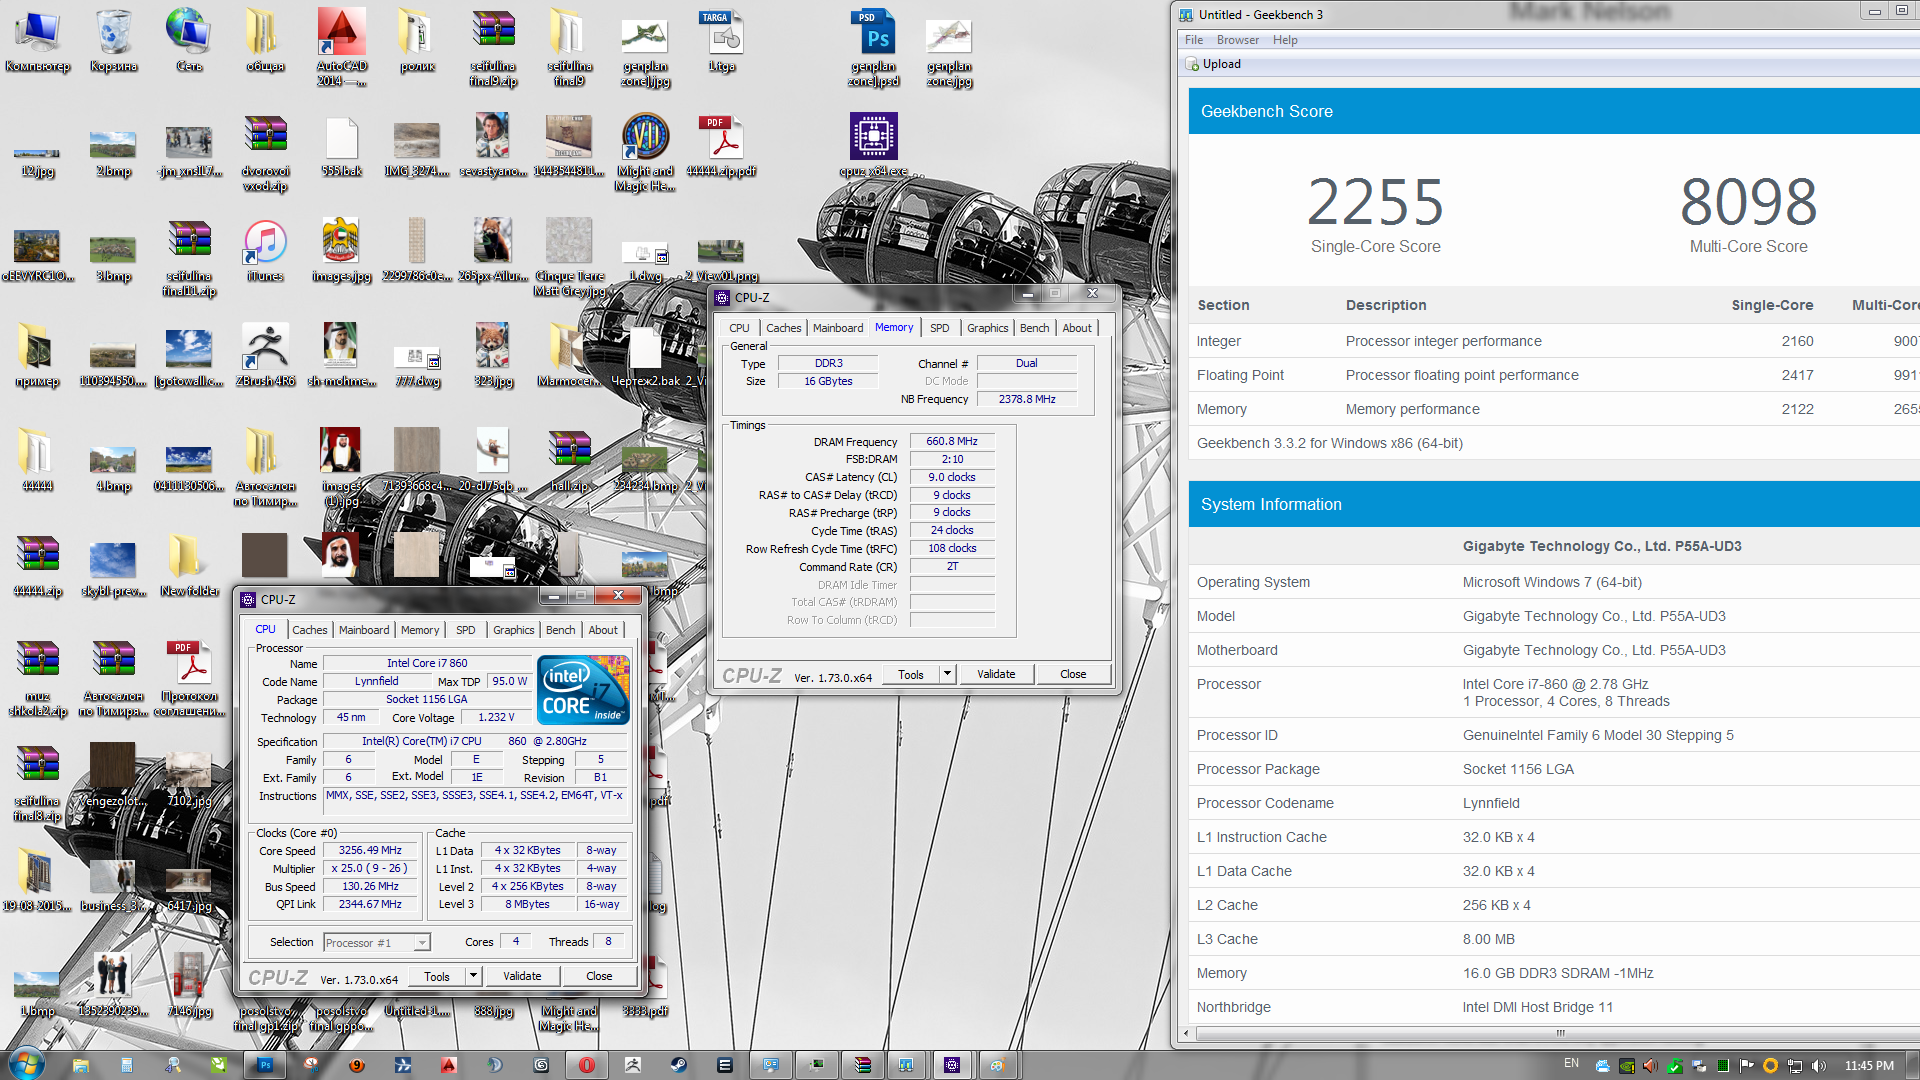Switch to CPU tab in upper CPU-Z Memory window
Viewport: 1920px width, 1080px height.
click(739, 328)
